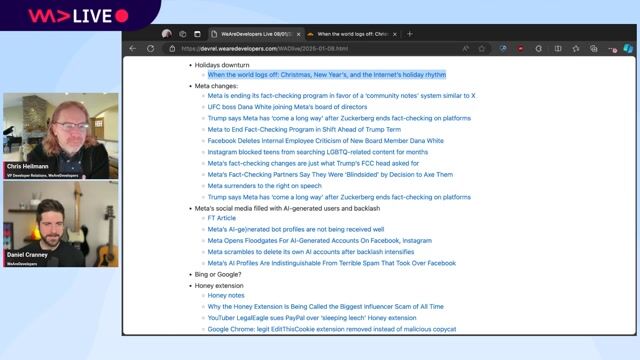This screenshot has height=360, width=640.
Task: Add a new browser tab
Action: click(410, 34)
